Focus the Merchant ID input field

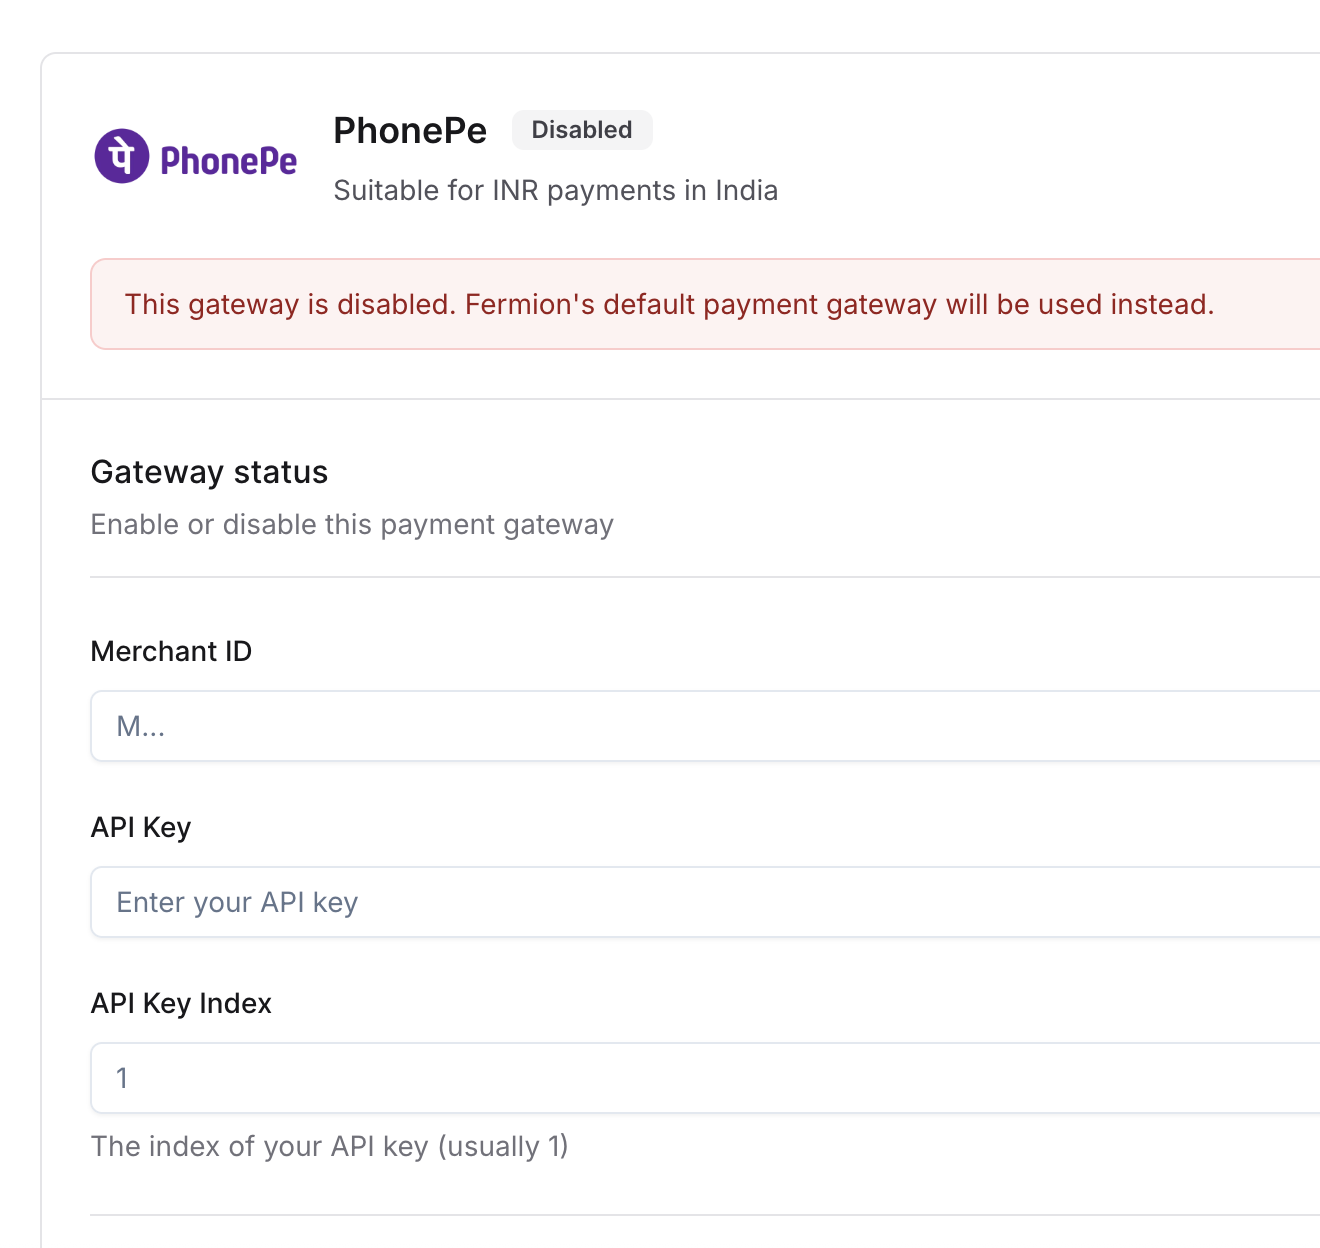tap(700, 726)
